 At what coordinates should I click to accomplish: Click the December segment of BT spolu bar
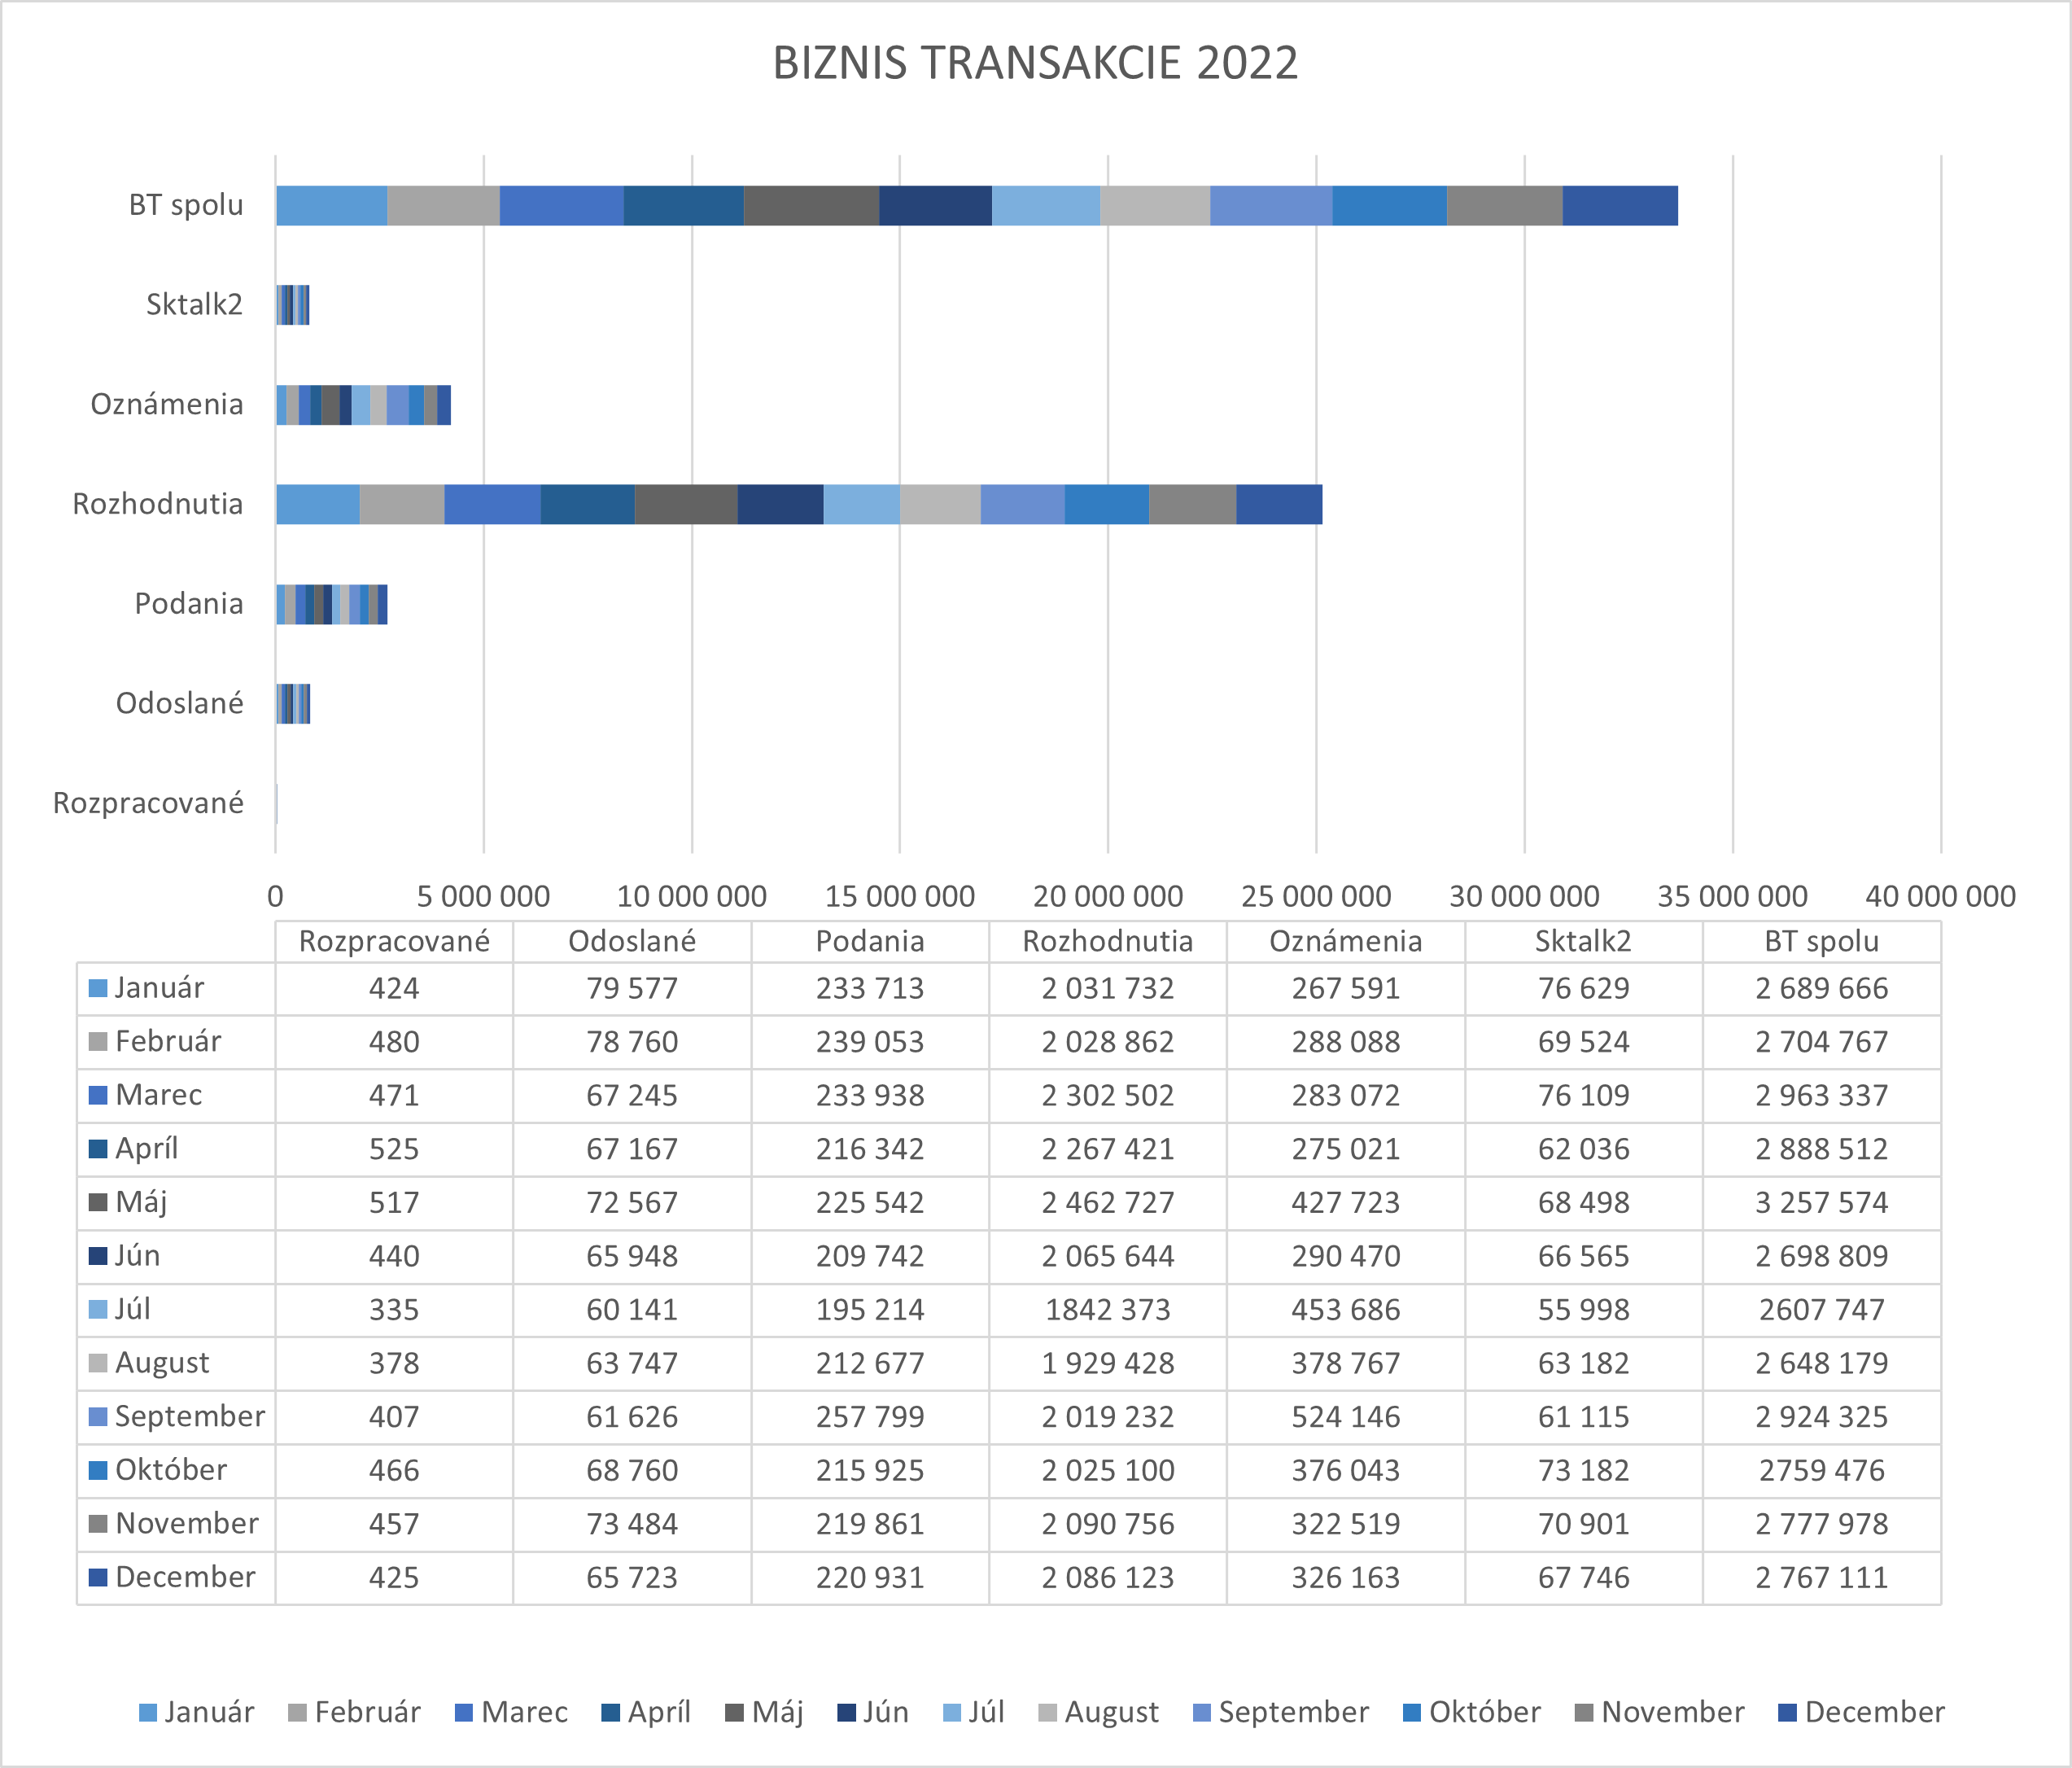(x=1620, y=205)
